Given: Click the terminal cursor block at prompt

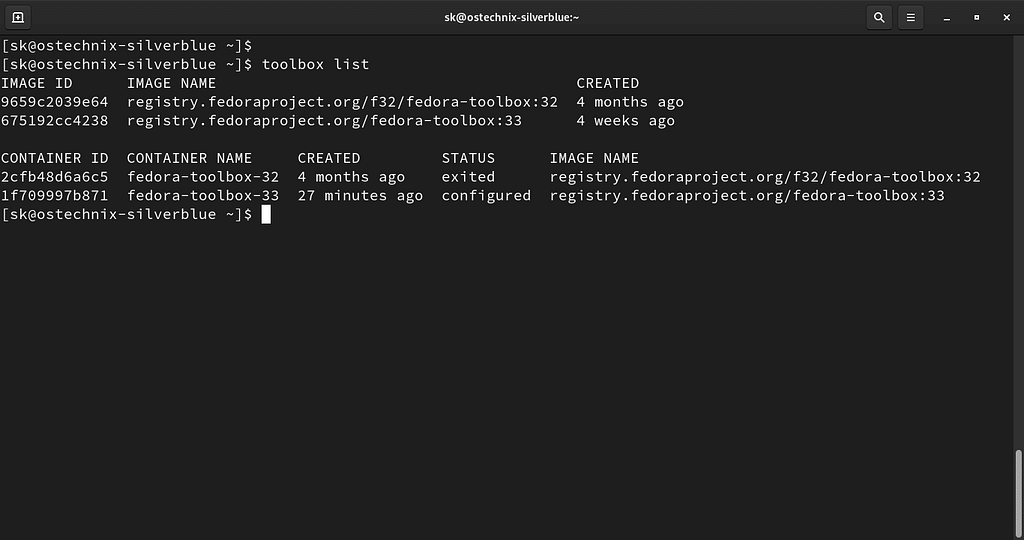Looking at the screenshot, I should tap(266, 215).
